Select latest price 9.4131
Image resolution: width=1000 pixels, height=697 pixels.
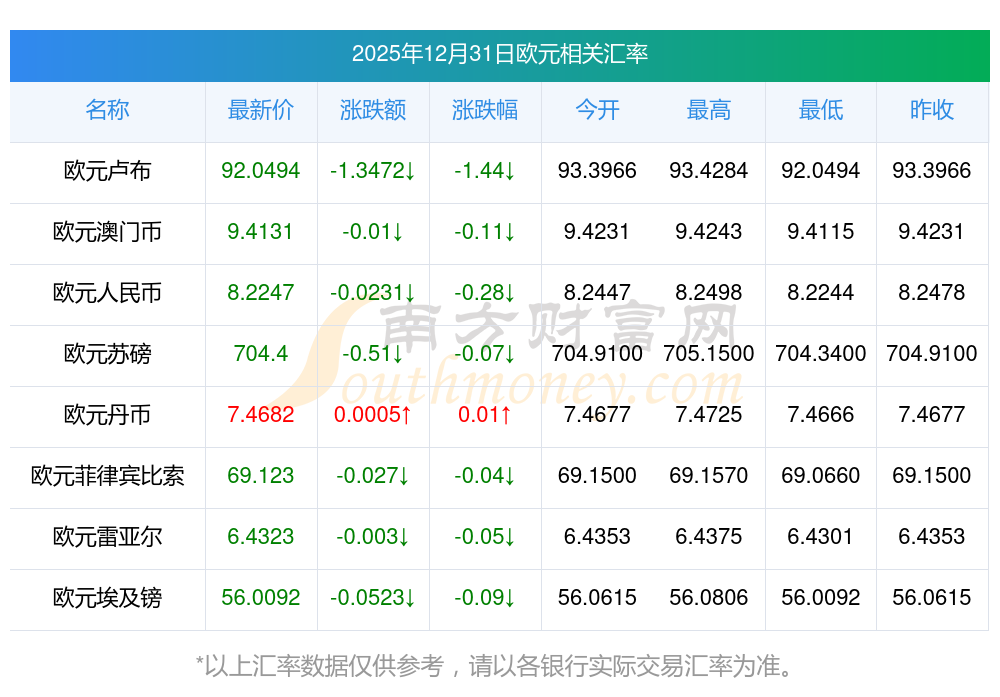click(260, 231)
